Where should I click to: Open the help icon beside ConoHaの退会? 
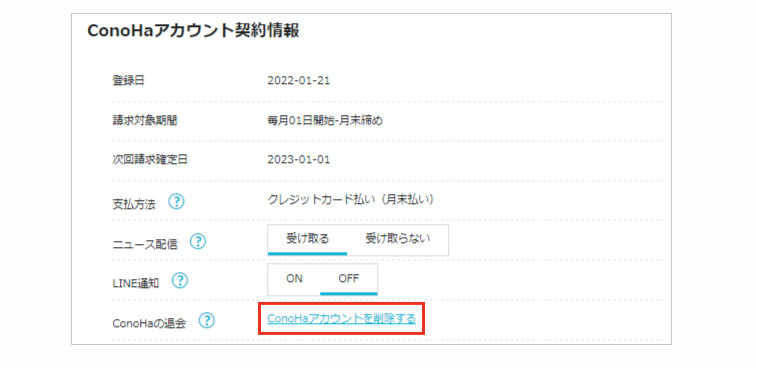point(207,320)
